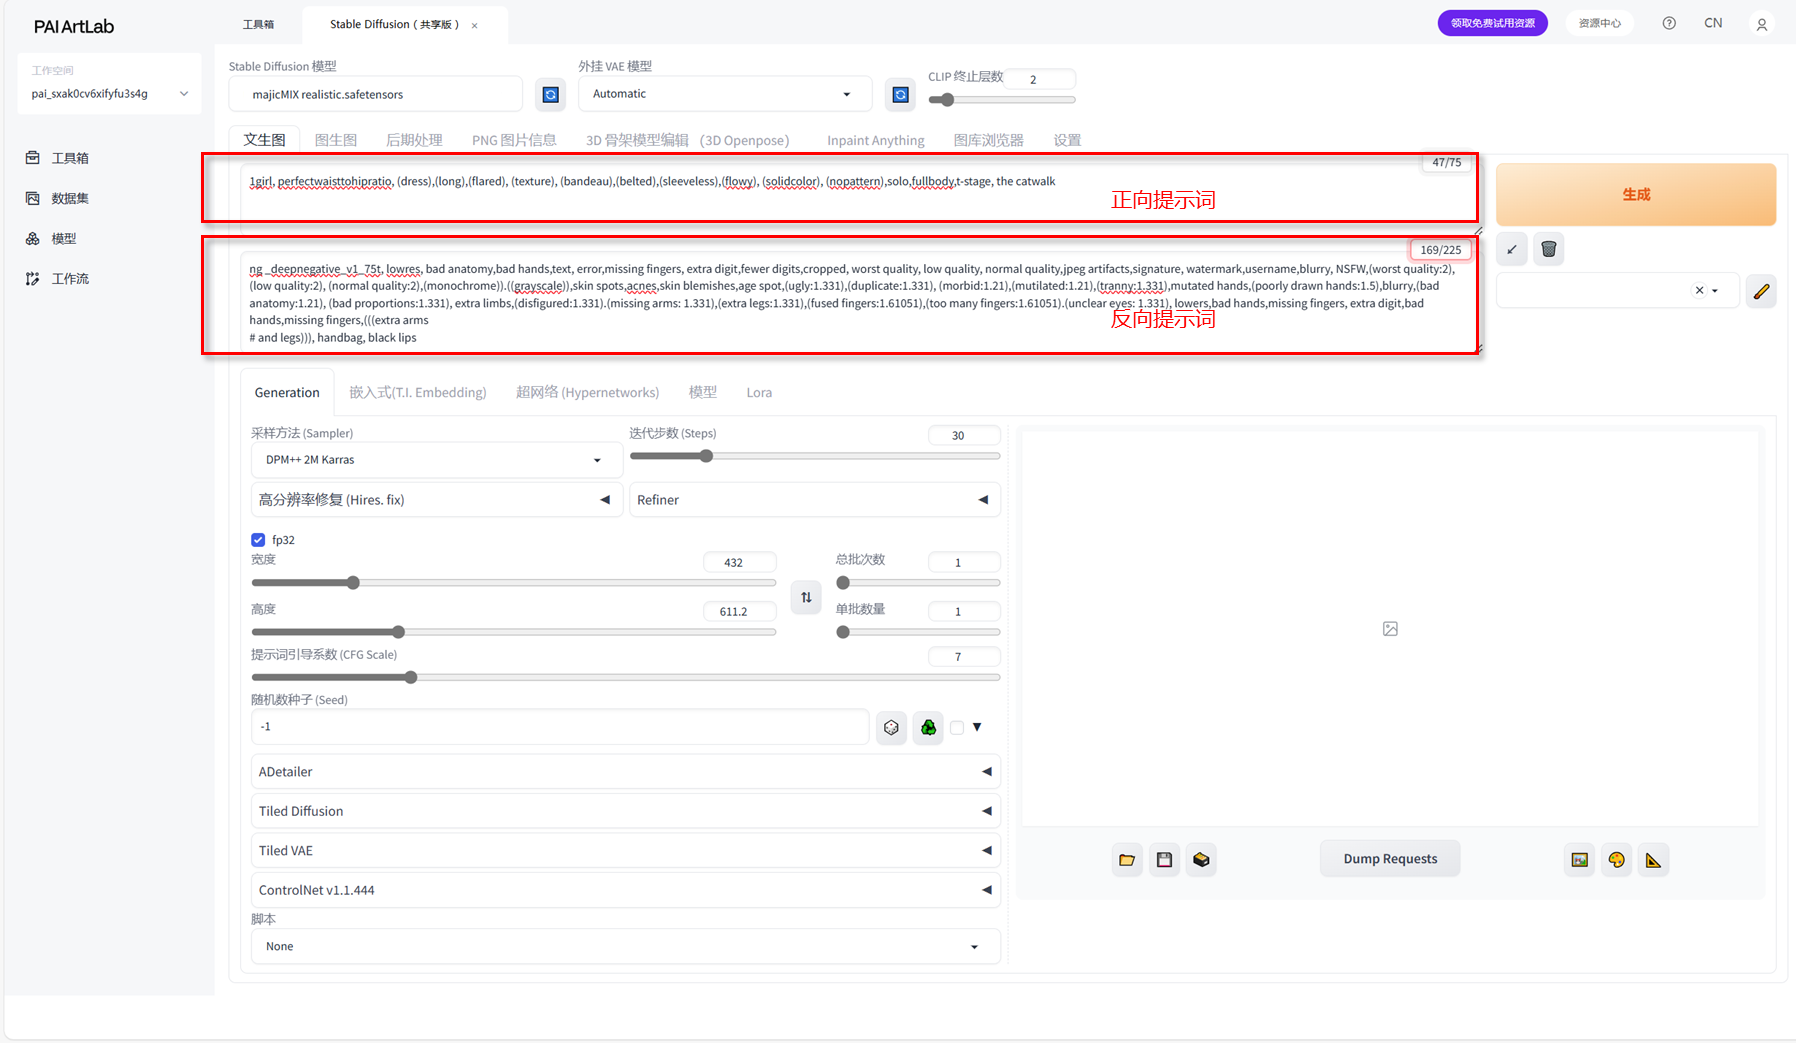
Task: Click the 工作流 sidebar icon
Action: (x=33, y=278)
